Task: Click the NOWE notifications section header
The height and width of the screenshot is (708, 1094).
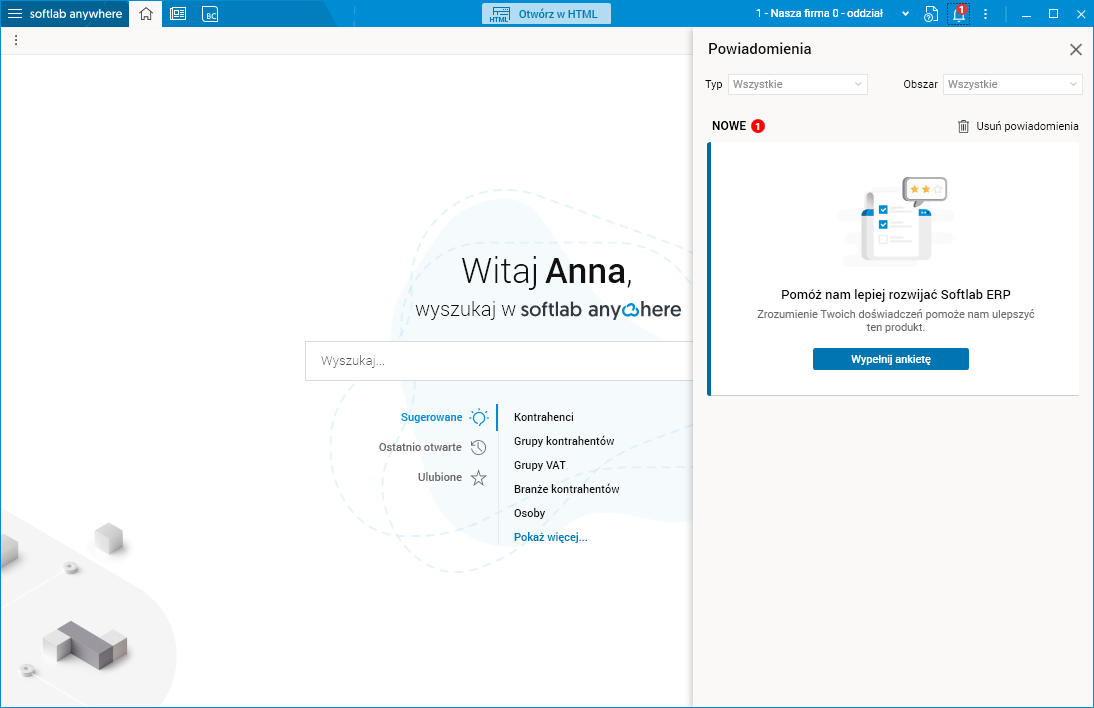Action: (x=738, y=126)
